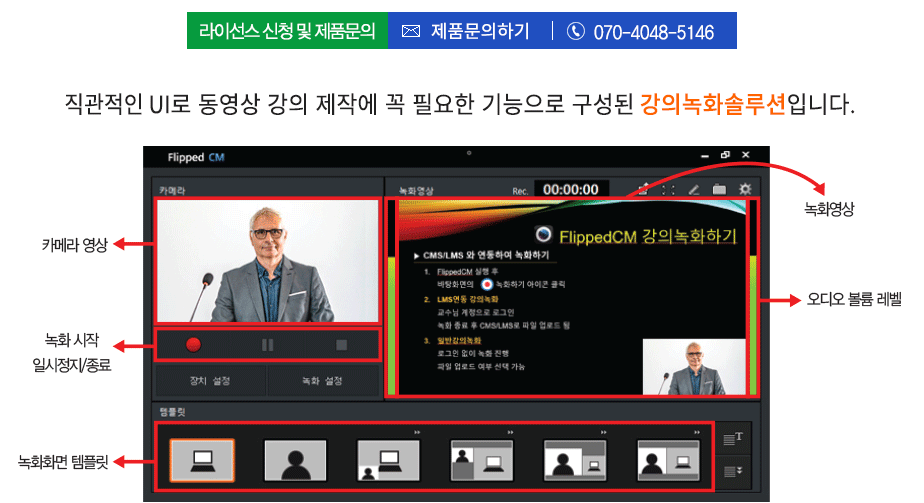The image size is (924, 503).
Task: Start recording with the red record button
Action: click(x=194, y=344)
